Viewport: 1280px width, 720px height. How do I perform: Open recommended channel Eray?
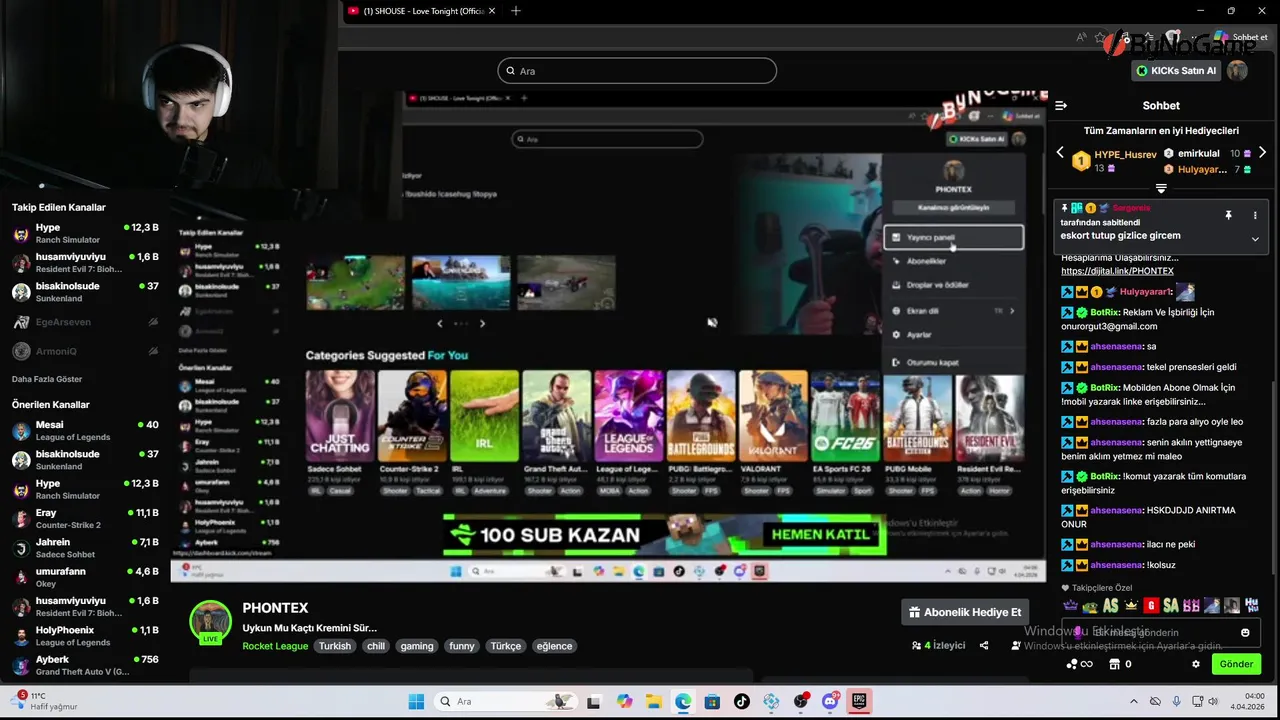[85, 518]
